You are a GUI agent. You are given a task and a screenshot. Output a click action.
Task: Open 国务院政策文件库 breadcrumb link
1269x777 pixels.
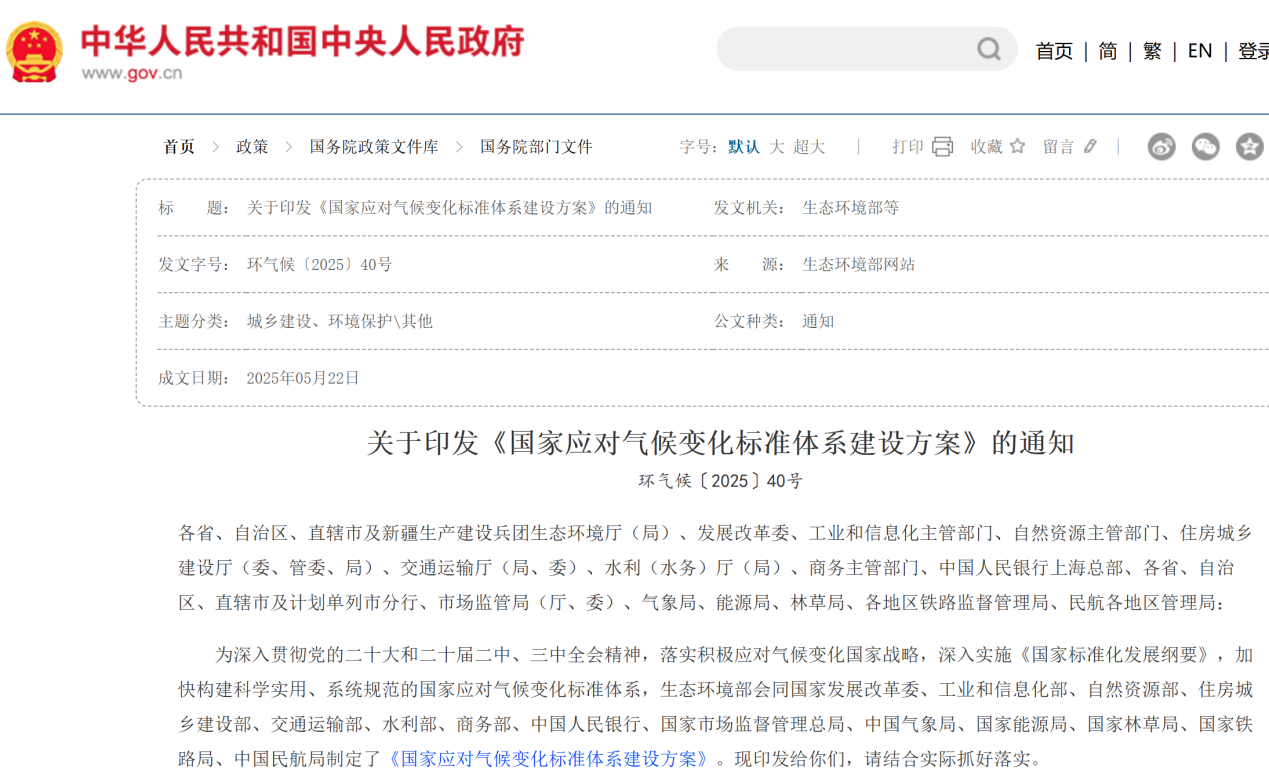click(374, 147)
